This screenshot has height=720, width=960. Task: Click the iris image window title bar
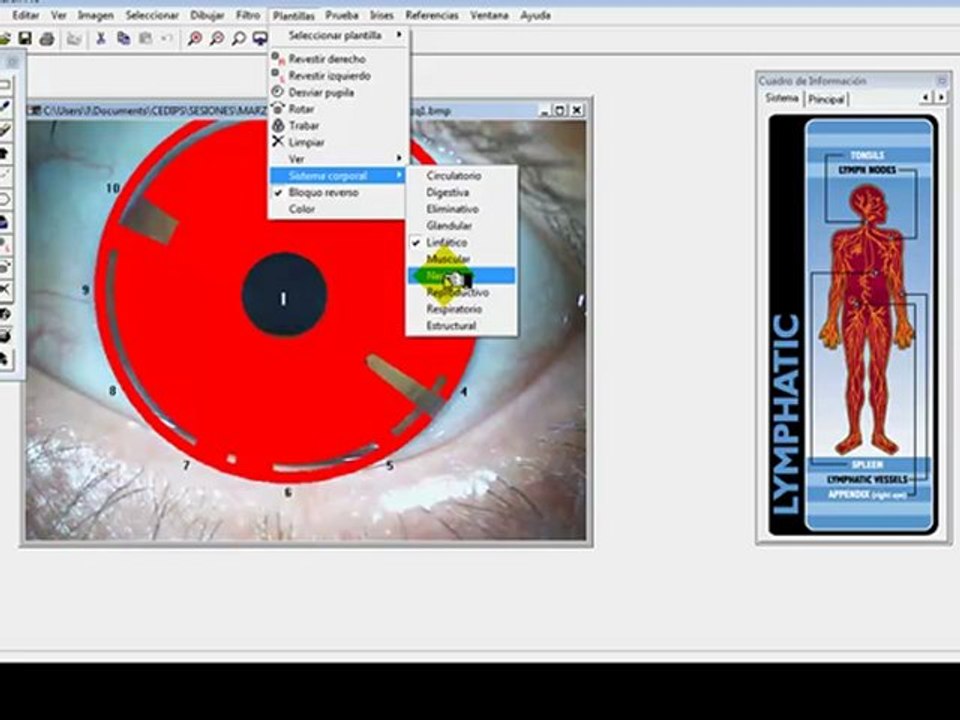click(306, 111)
